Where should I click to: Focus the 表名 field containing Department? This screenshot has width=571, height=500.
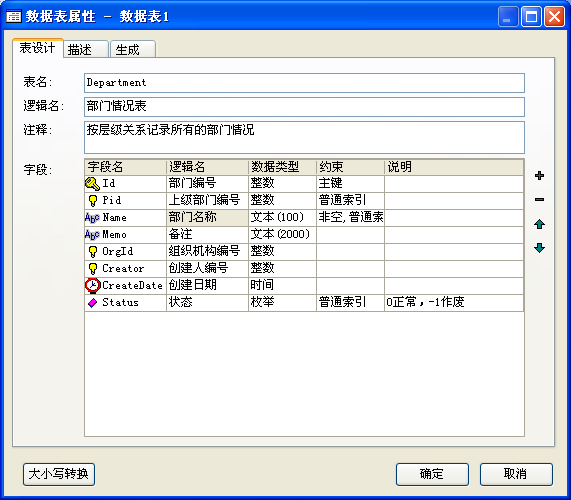(x=304, y=83)
